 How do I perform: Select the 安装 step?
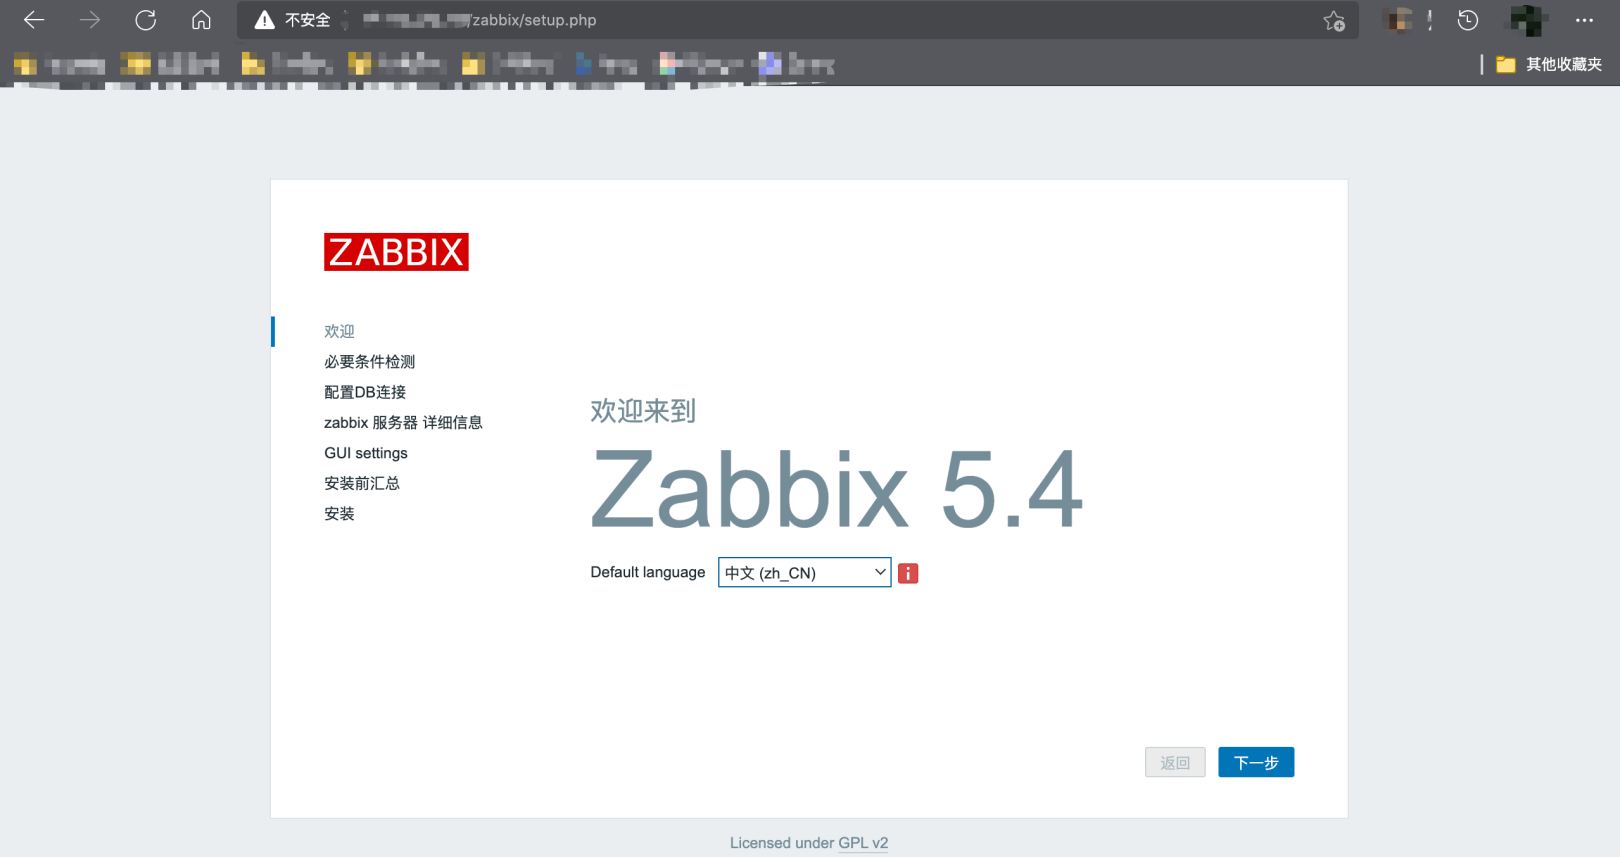(x=339, y=513)
